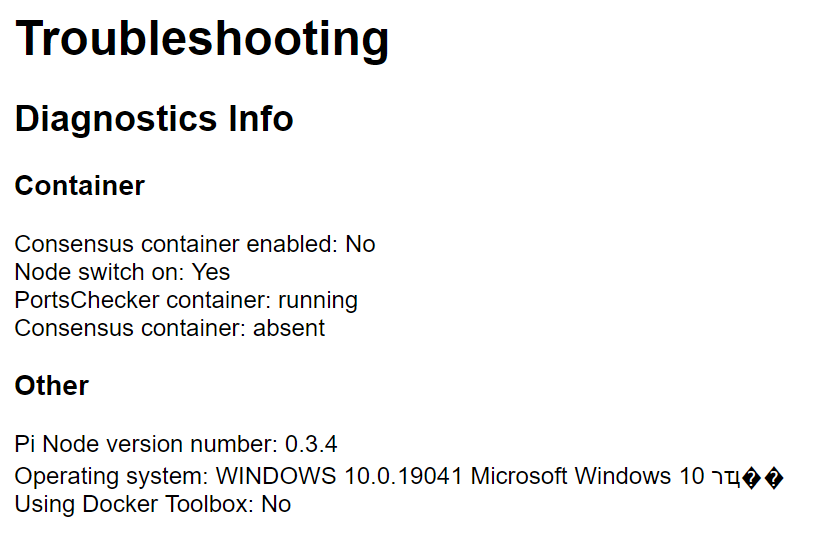
Task: Click the 10.0.19041 build number text
Action: (403, 476)
